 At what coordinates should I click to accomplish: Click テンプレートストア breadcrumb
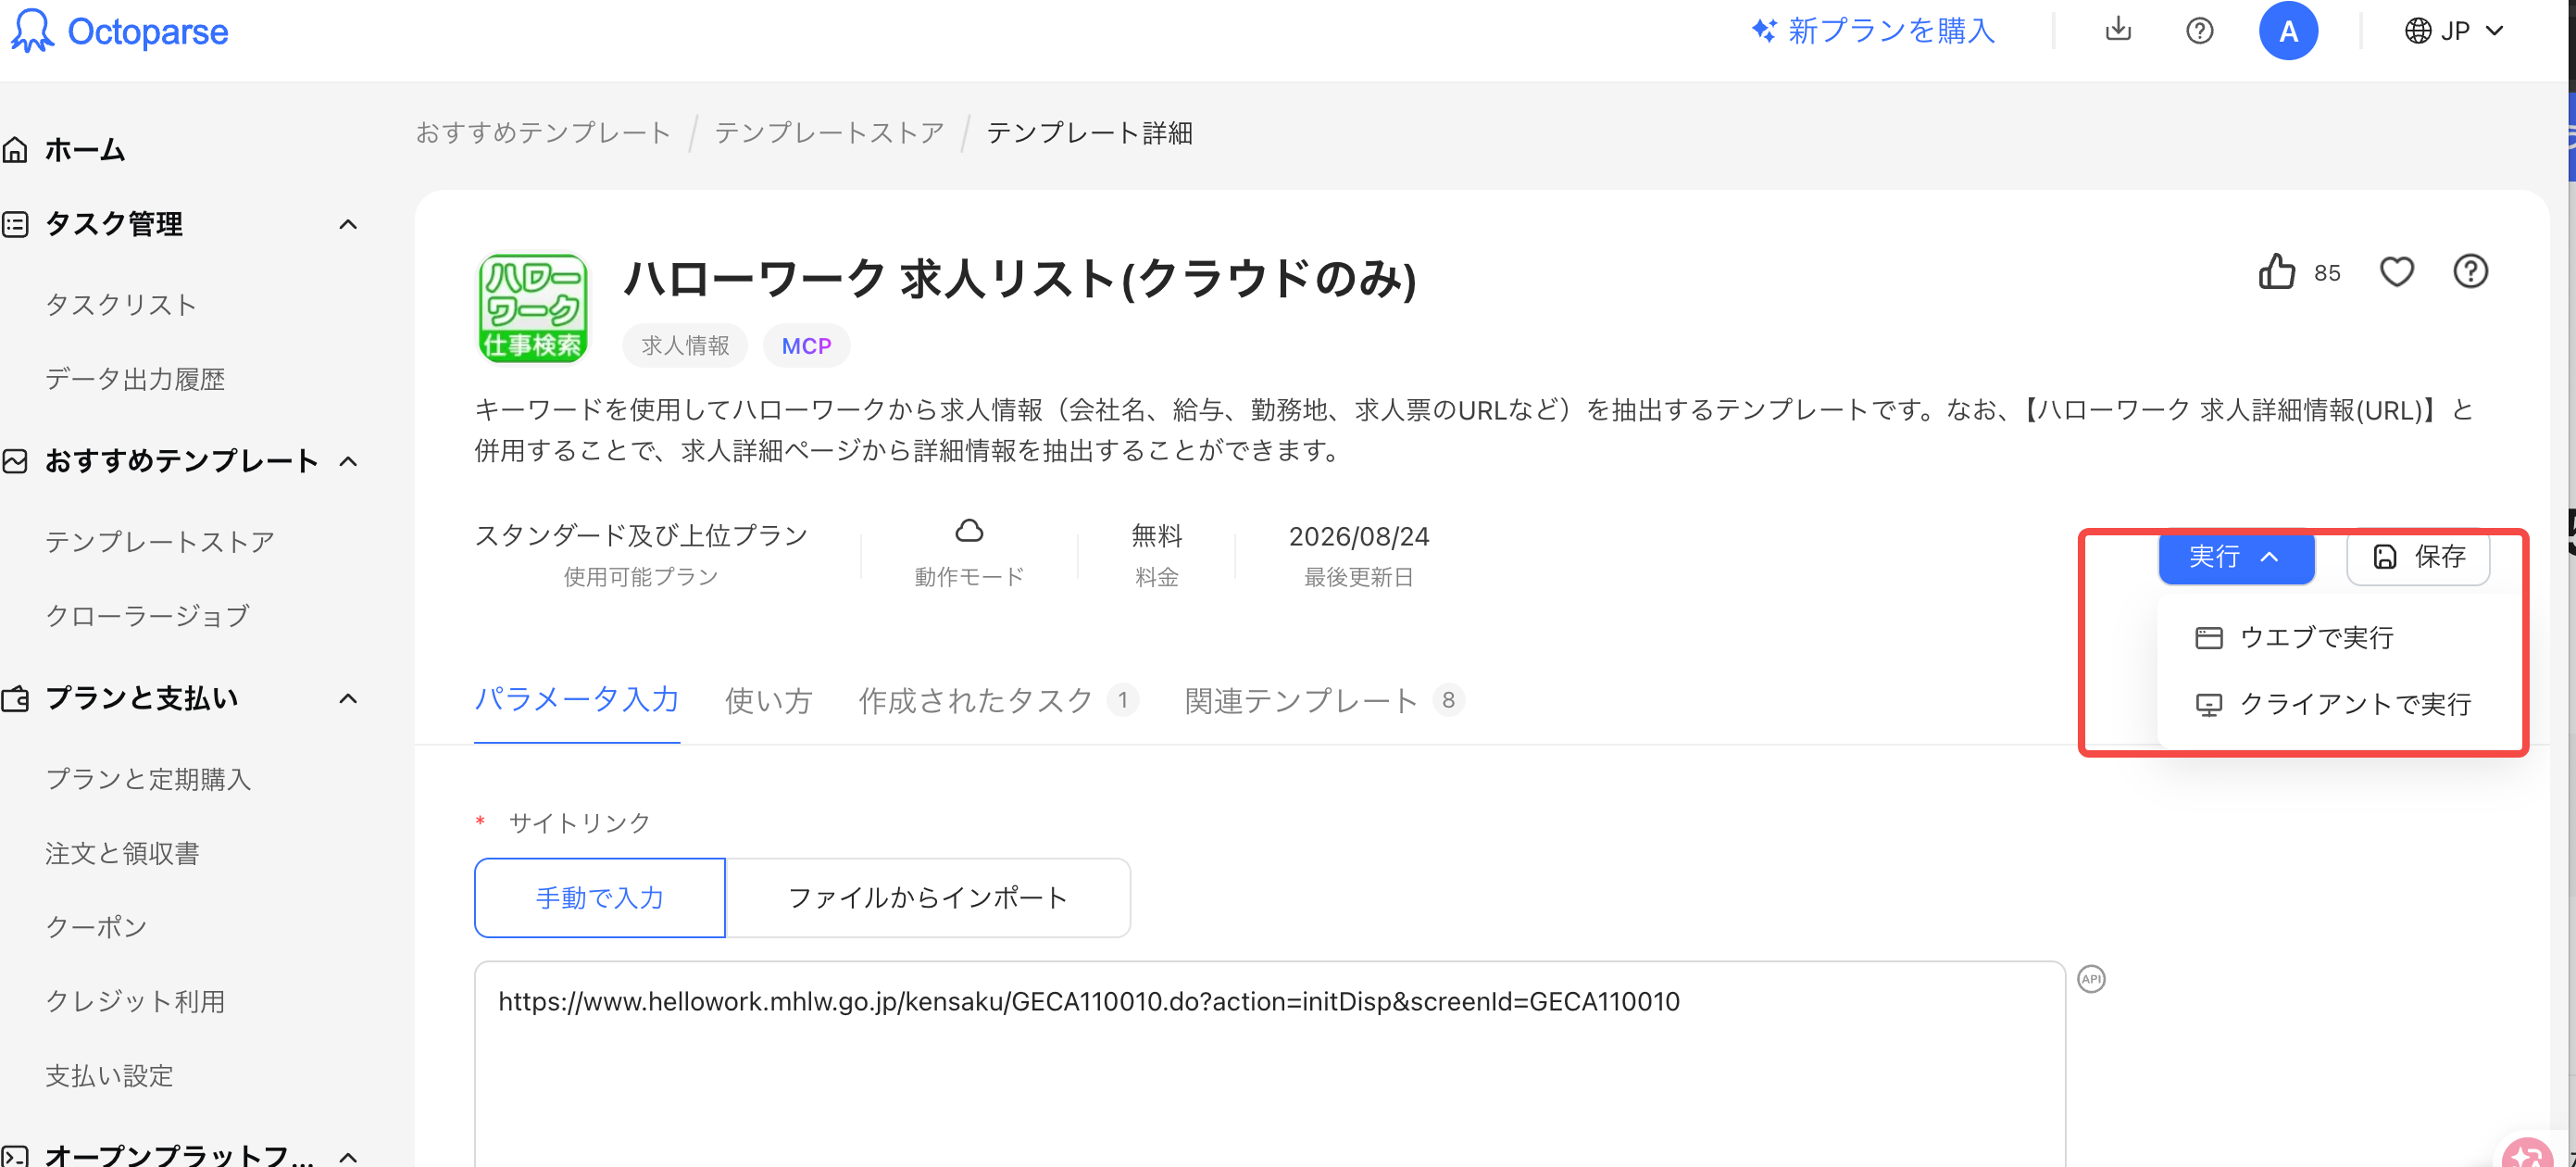[829, 132]
